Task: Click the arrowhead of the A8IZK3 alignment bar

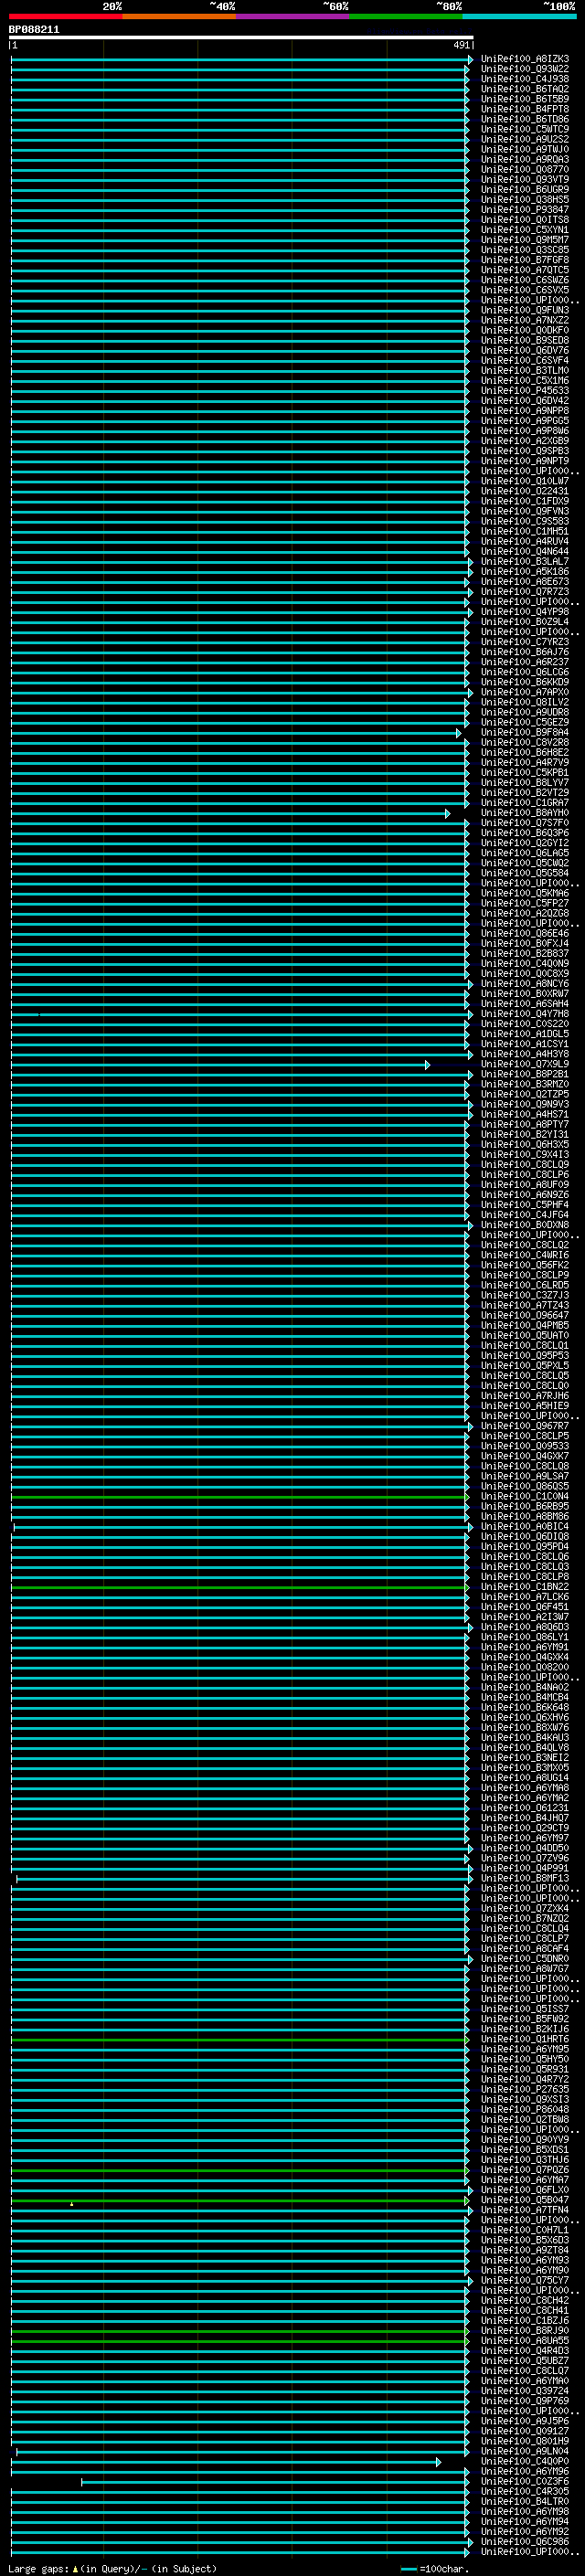Action: 470,60
